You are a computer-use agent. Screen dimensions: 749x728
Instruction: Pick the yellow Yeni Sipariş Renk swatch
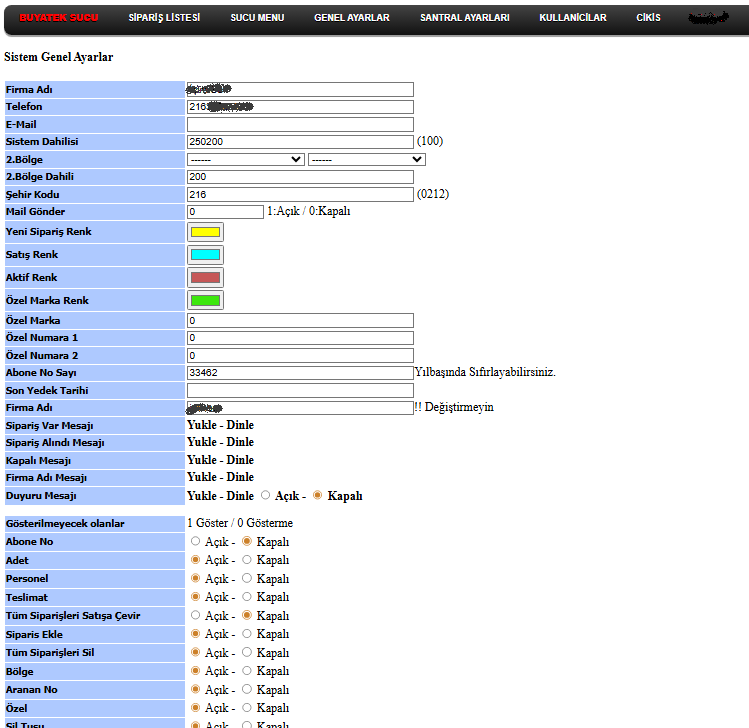tap(205, 232)
